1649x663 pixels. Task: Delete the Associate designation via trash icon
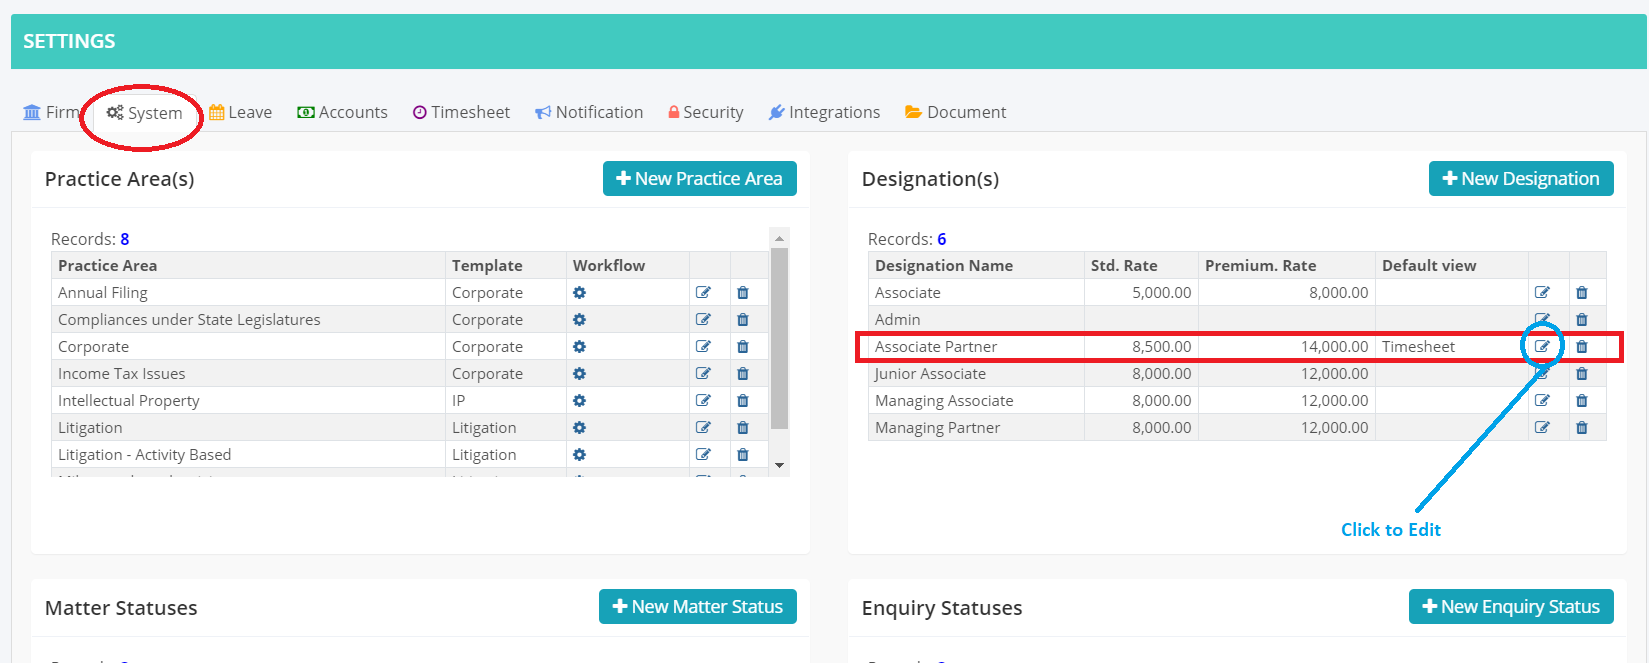(x=1581, y=293)
